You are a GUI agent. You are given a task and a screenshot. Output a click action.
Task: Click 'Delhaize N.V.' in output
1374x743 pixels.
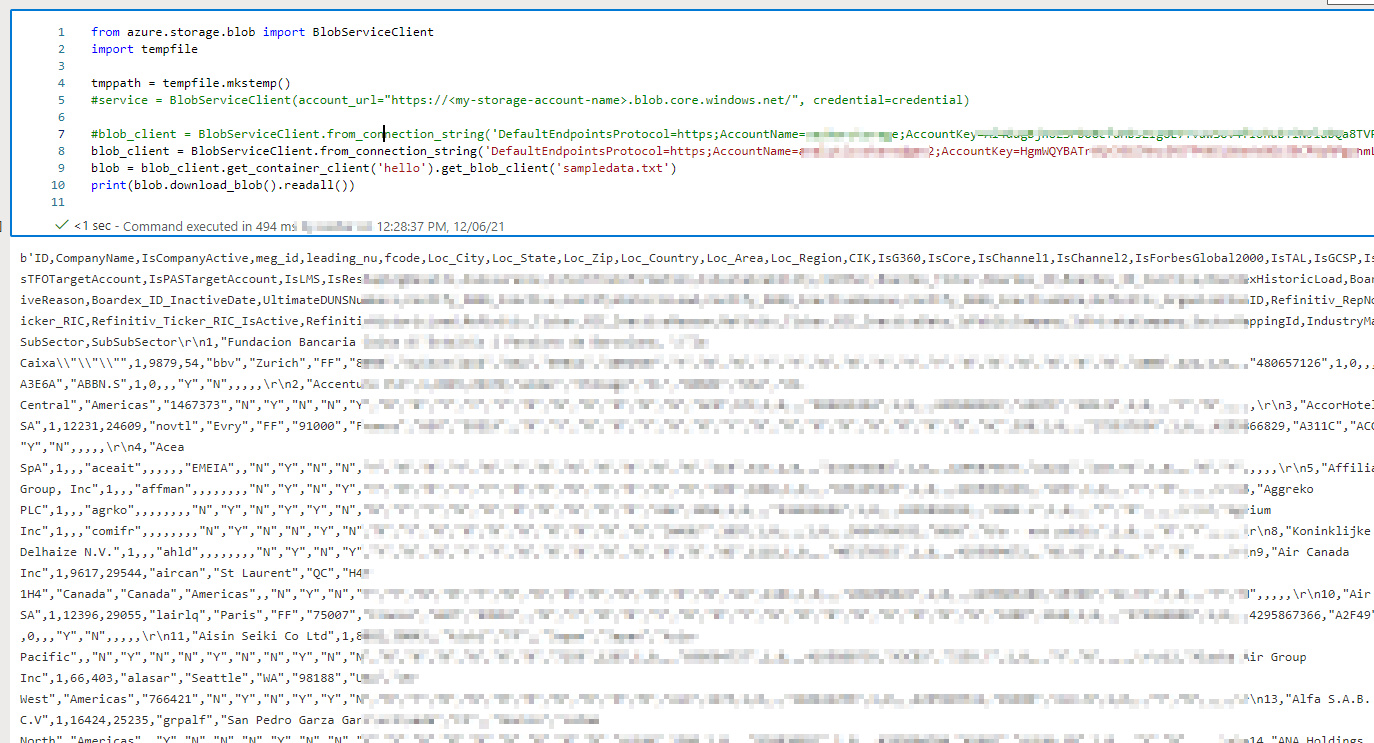[x=67, y=552]
